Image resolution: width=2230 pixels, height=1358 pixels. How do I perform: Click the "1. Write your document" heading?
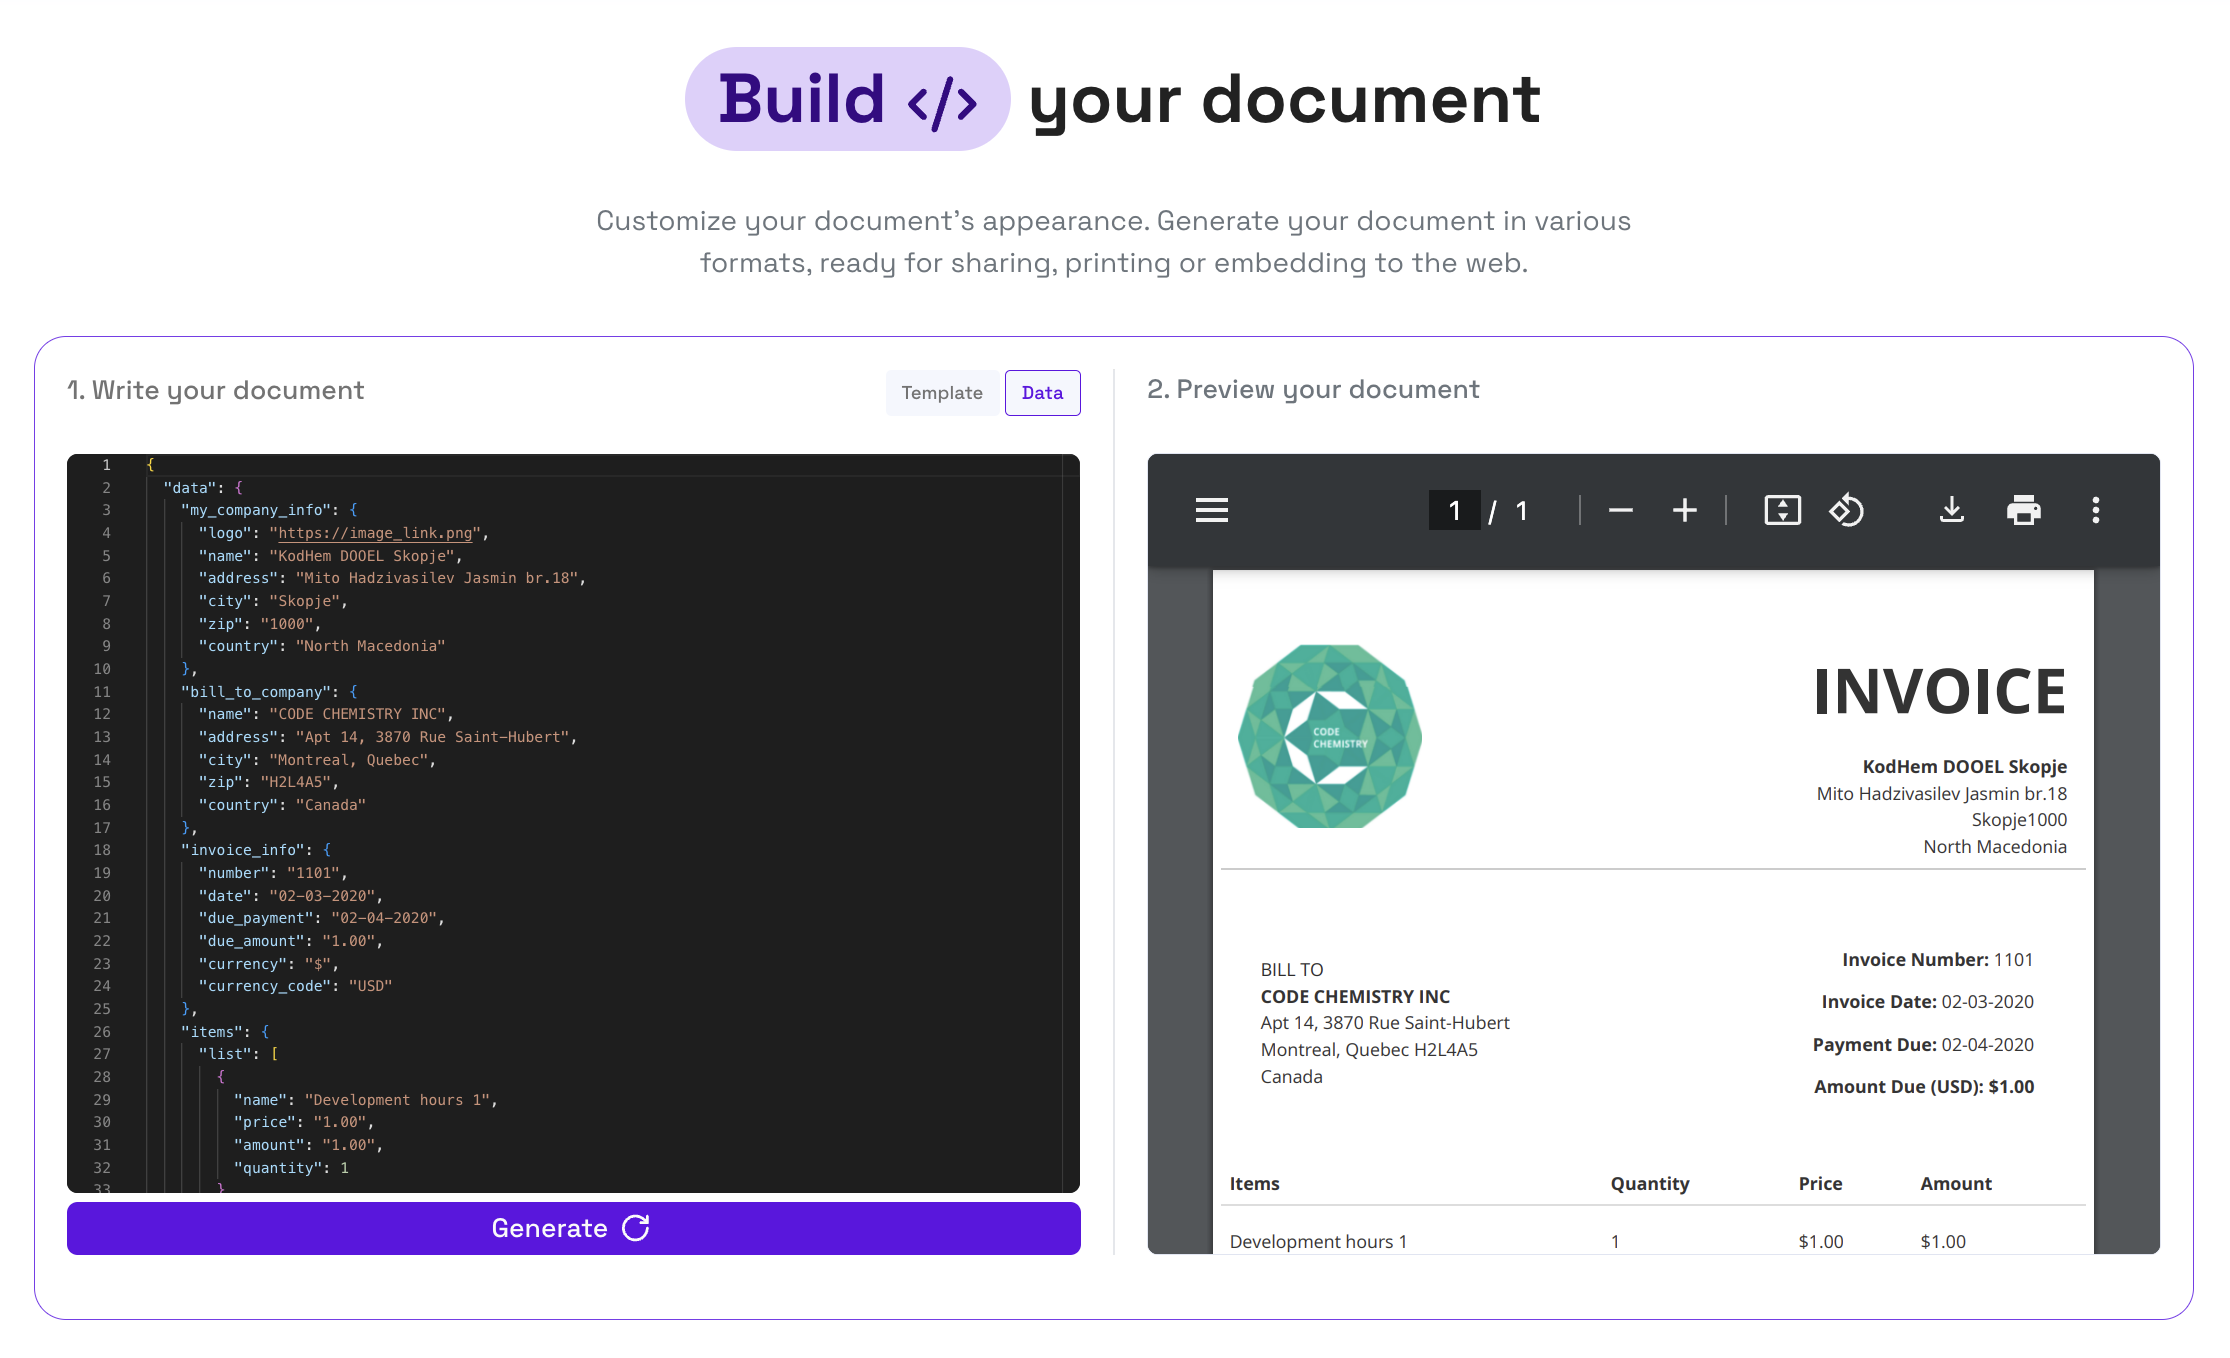[x=215, y=390]
